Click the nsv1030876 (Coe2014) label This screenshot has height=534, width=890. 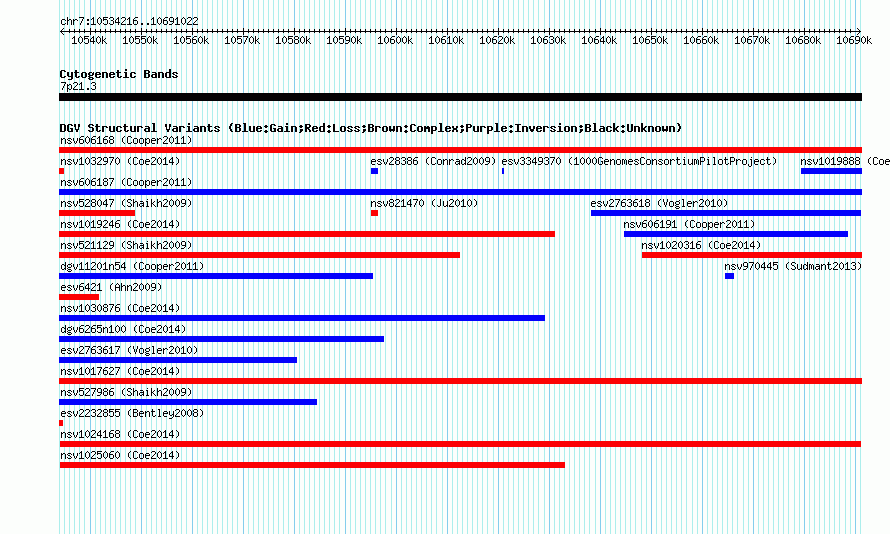click(x=120, y=308)
